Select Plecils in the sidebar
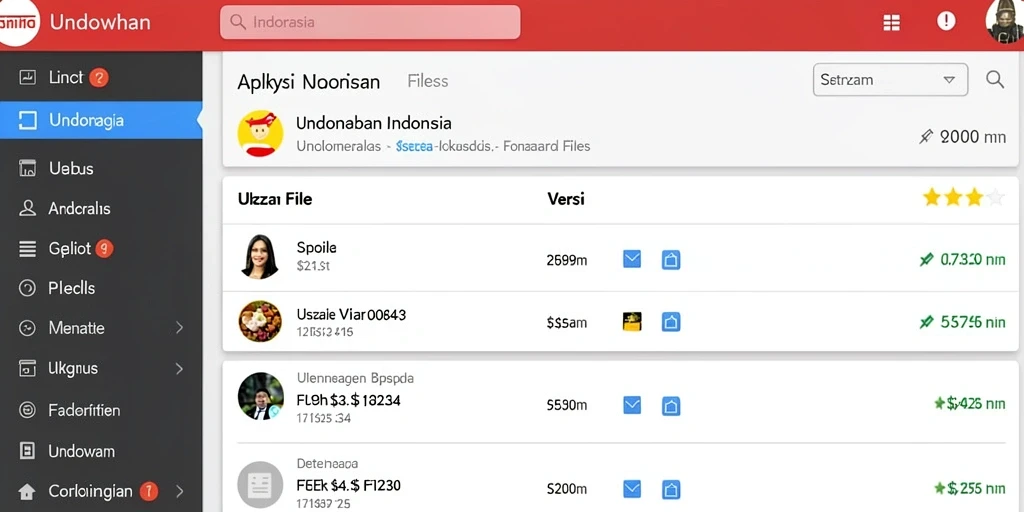Screen dimensions: 1024x512 (x=101, y=288)
